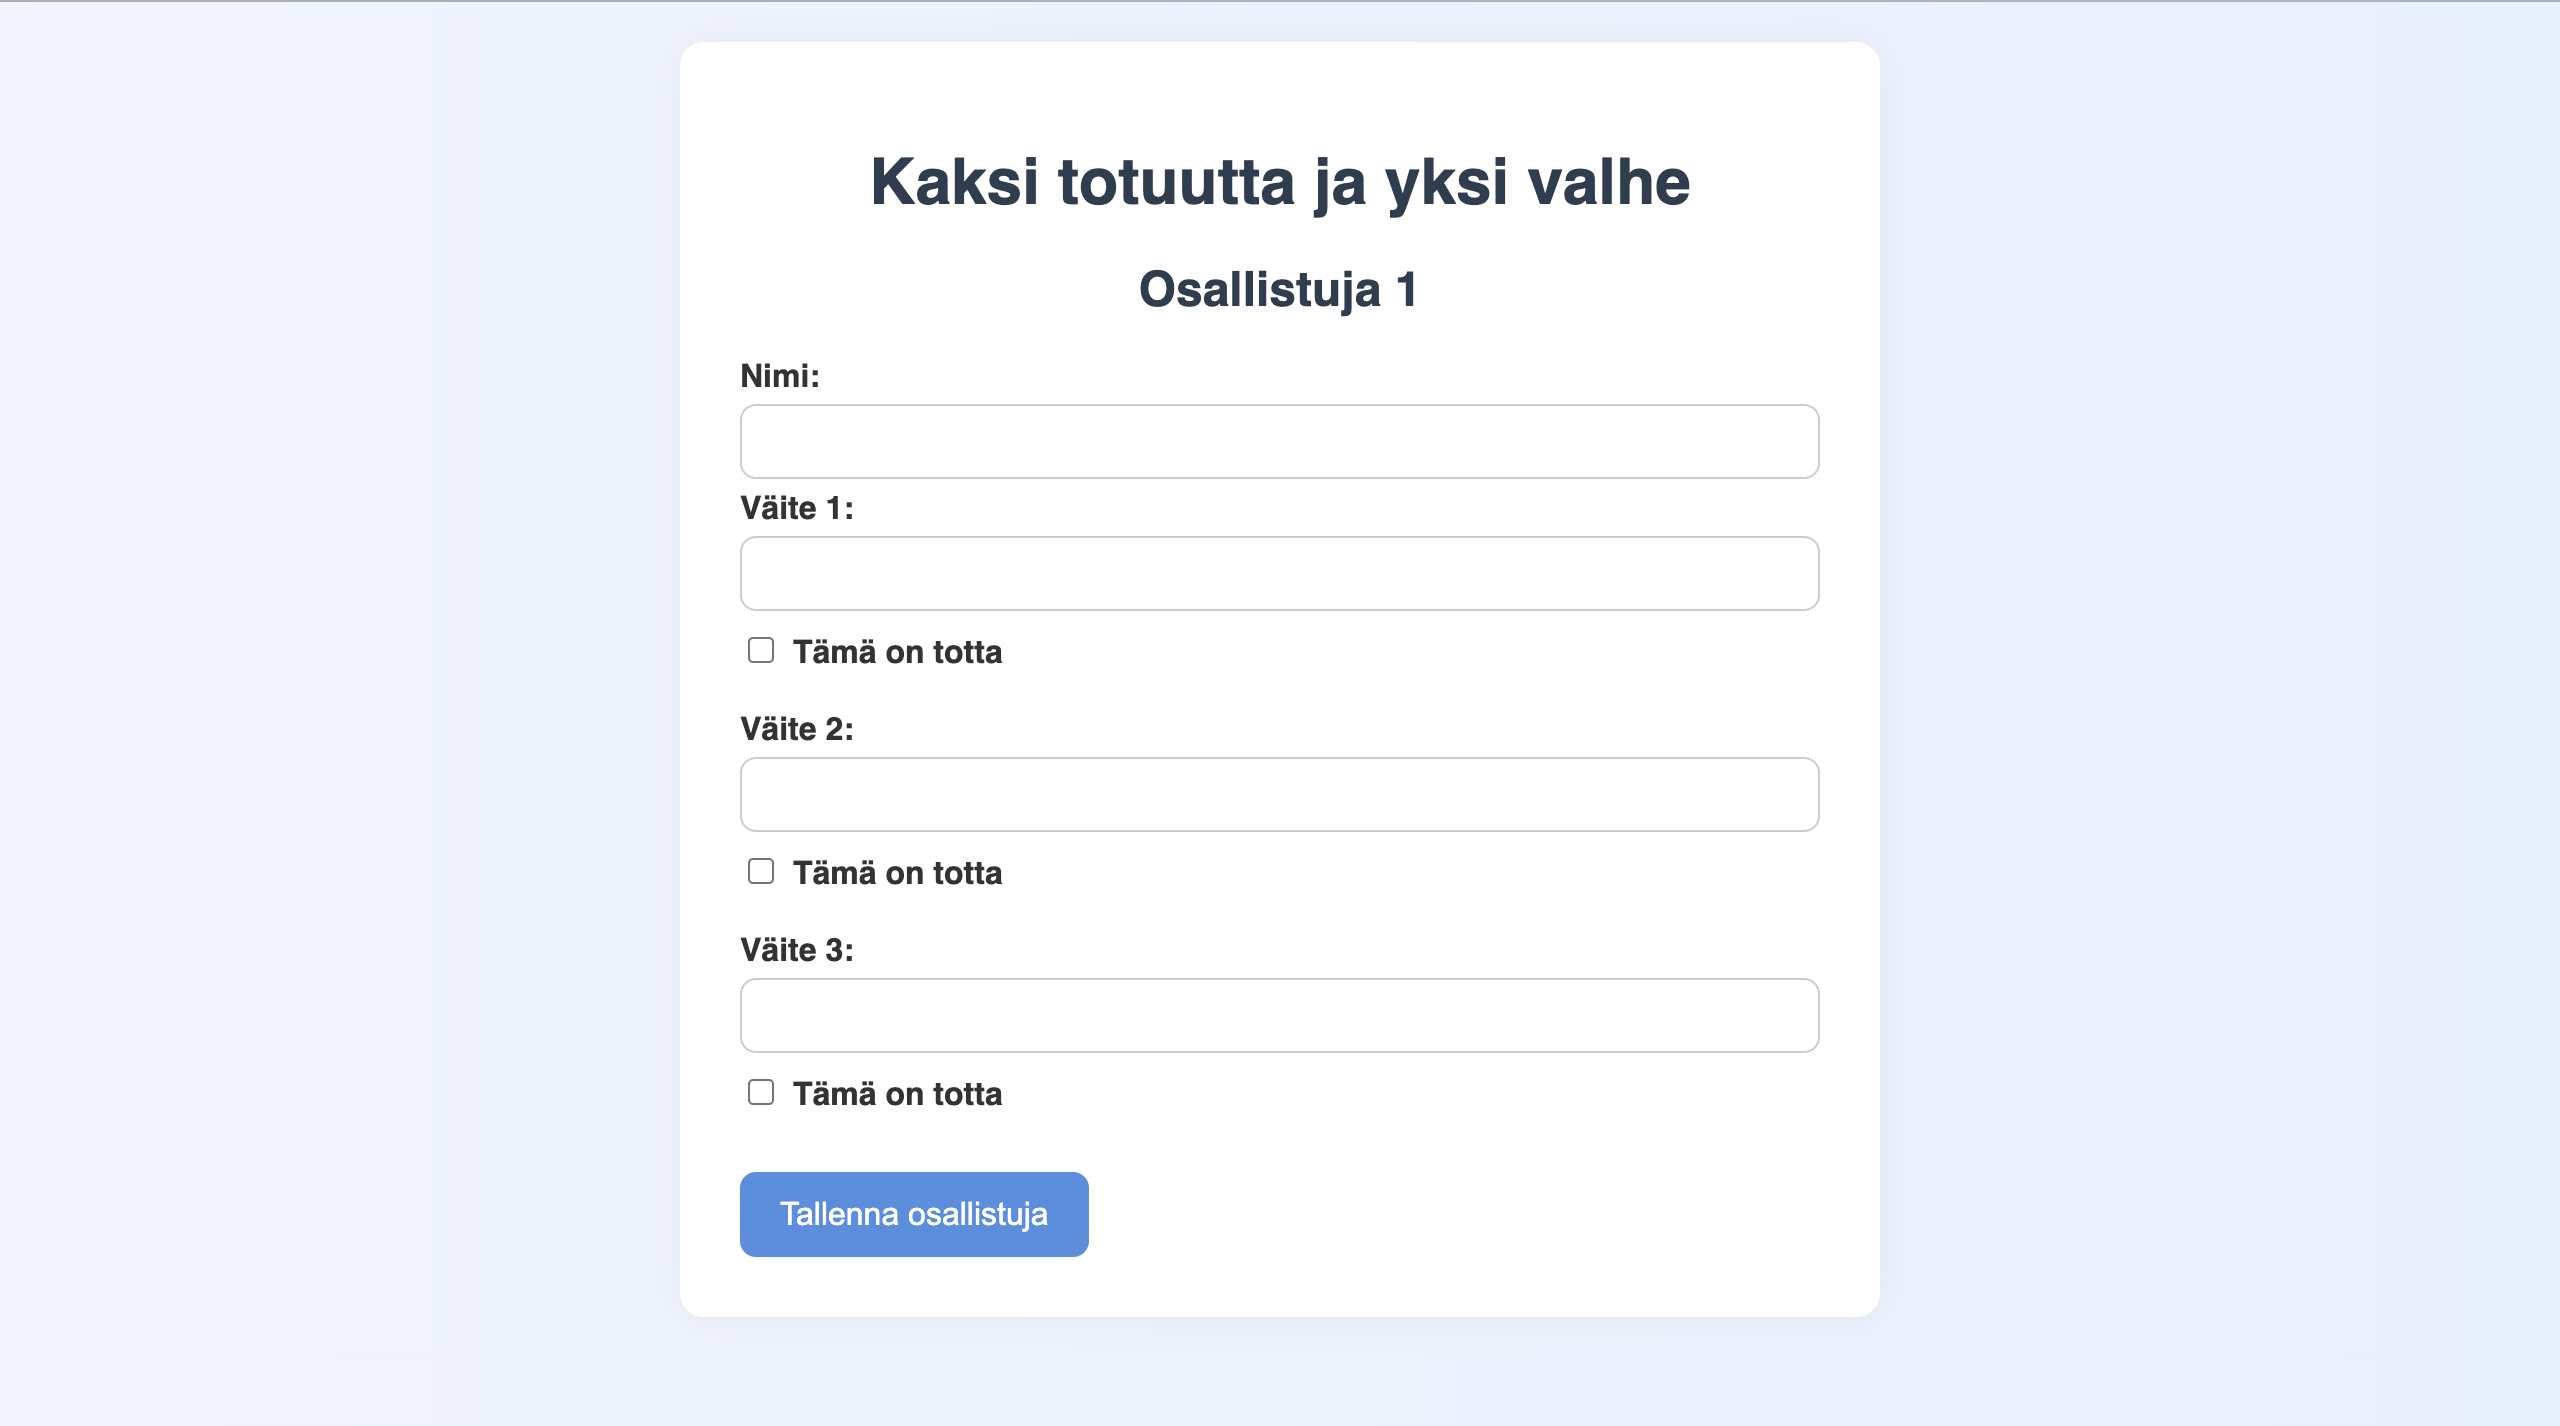Click the 'Tämä on totta' label text under Väite 3

click(897, 1094)
